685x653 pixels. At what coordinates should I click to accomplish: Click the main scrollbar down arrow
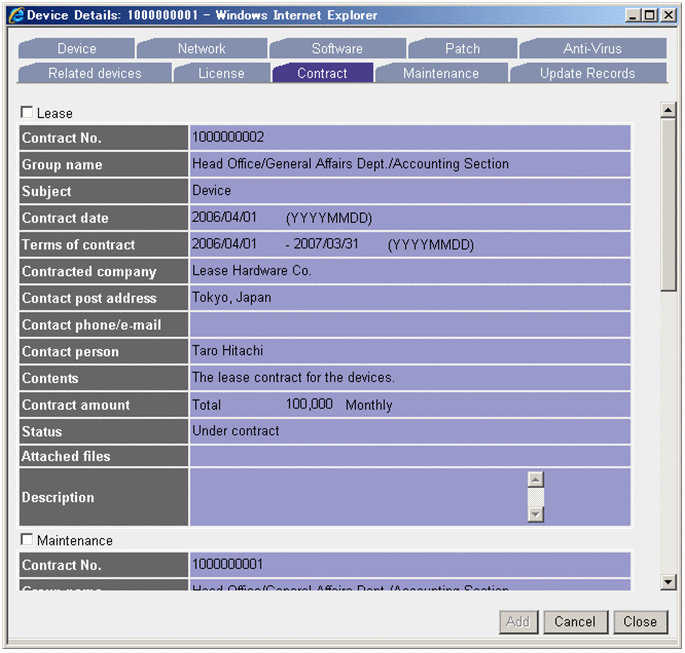[668, 582]
